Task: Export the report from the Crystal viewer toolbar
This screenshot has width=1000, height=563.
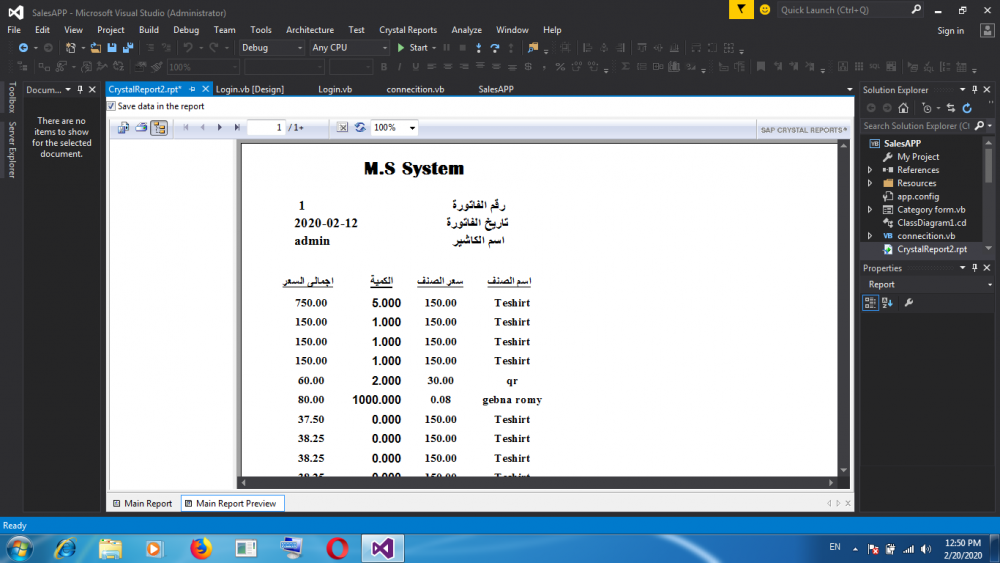Action: [123, 128]
